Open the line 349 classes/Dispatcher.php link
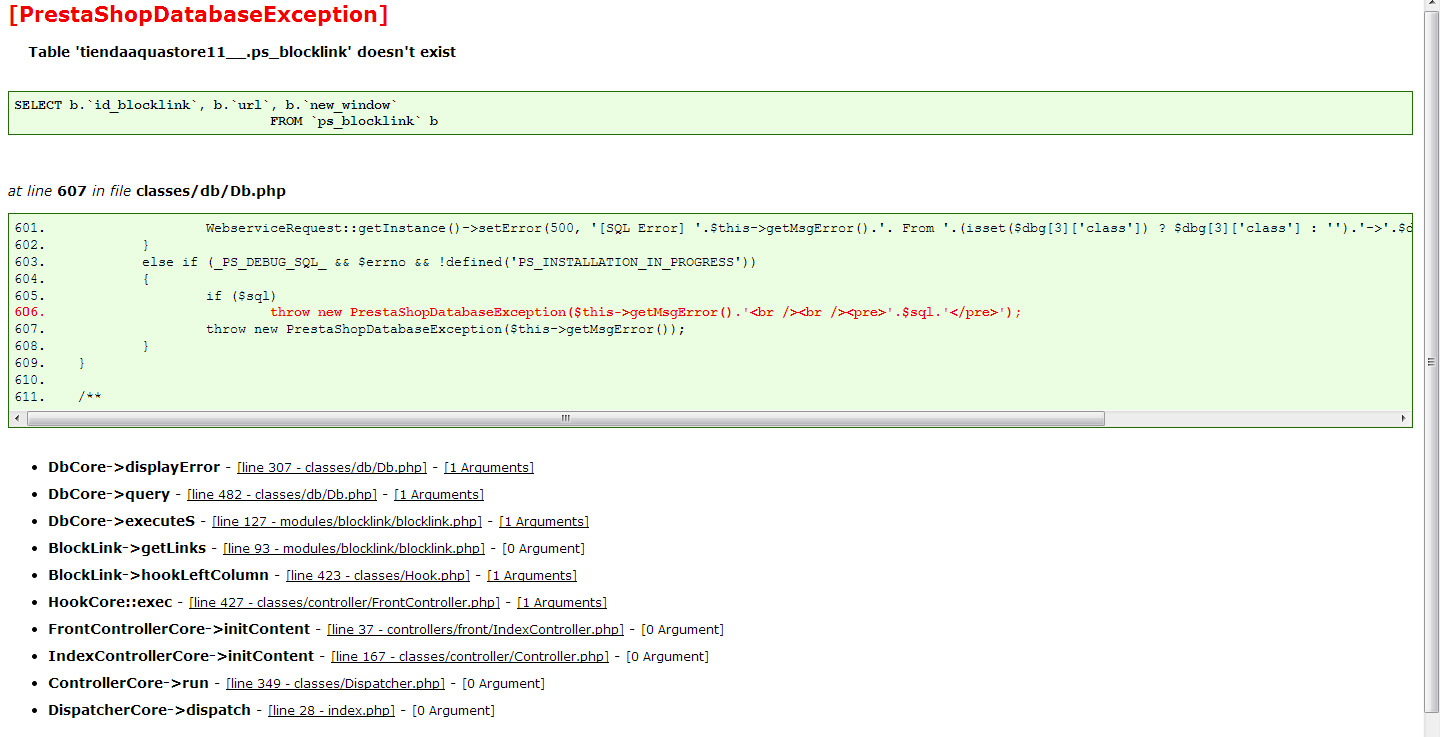 (336, 684)
